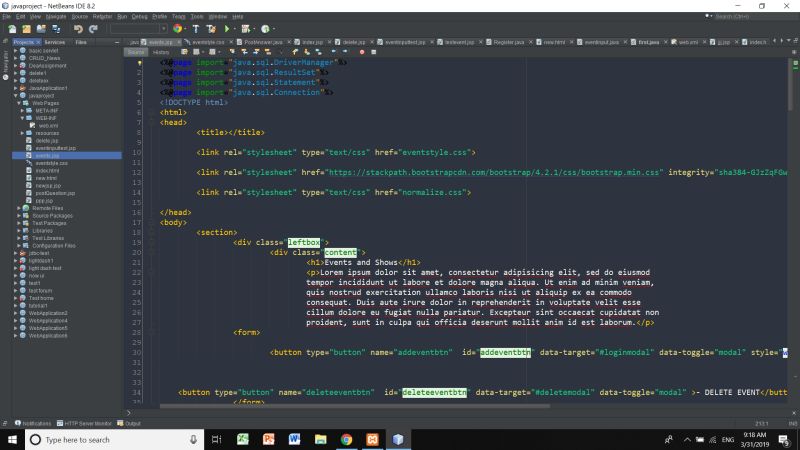800x450 pixels.
Task: Click the vertical editor scrollbar
Action: coord(790,84)
